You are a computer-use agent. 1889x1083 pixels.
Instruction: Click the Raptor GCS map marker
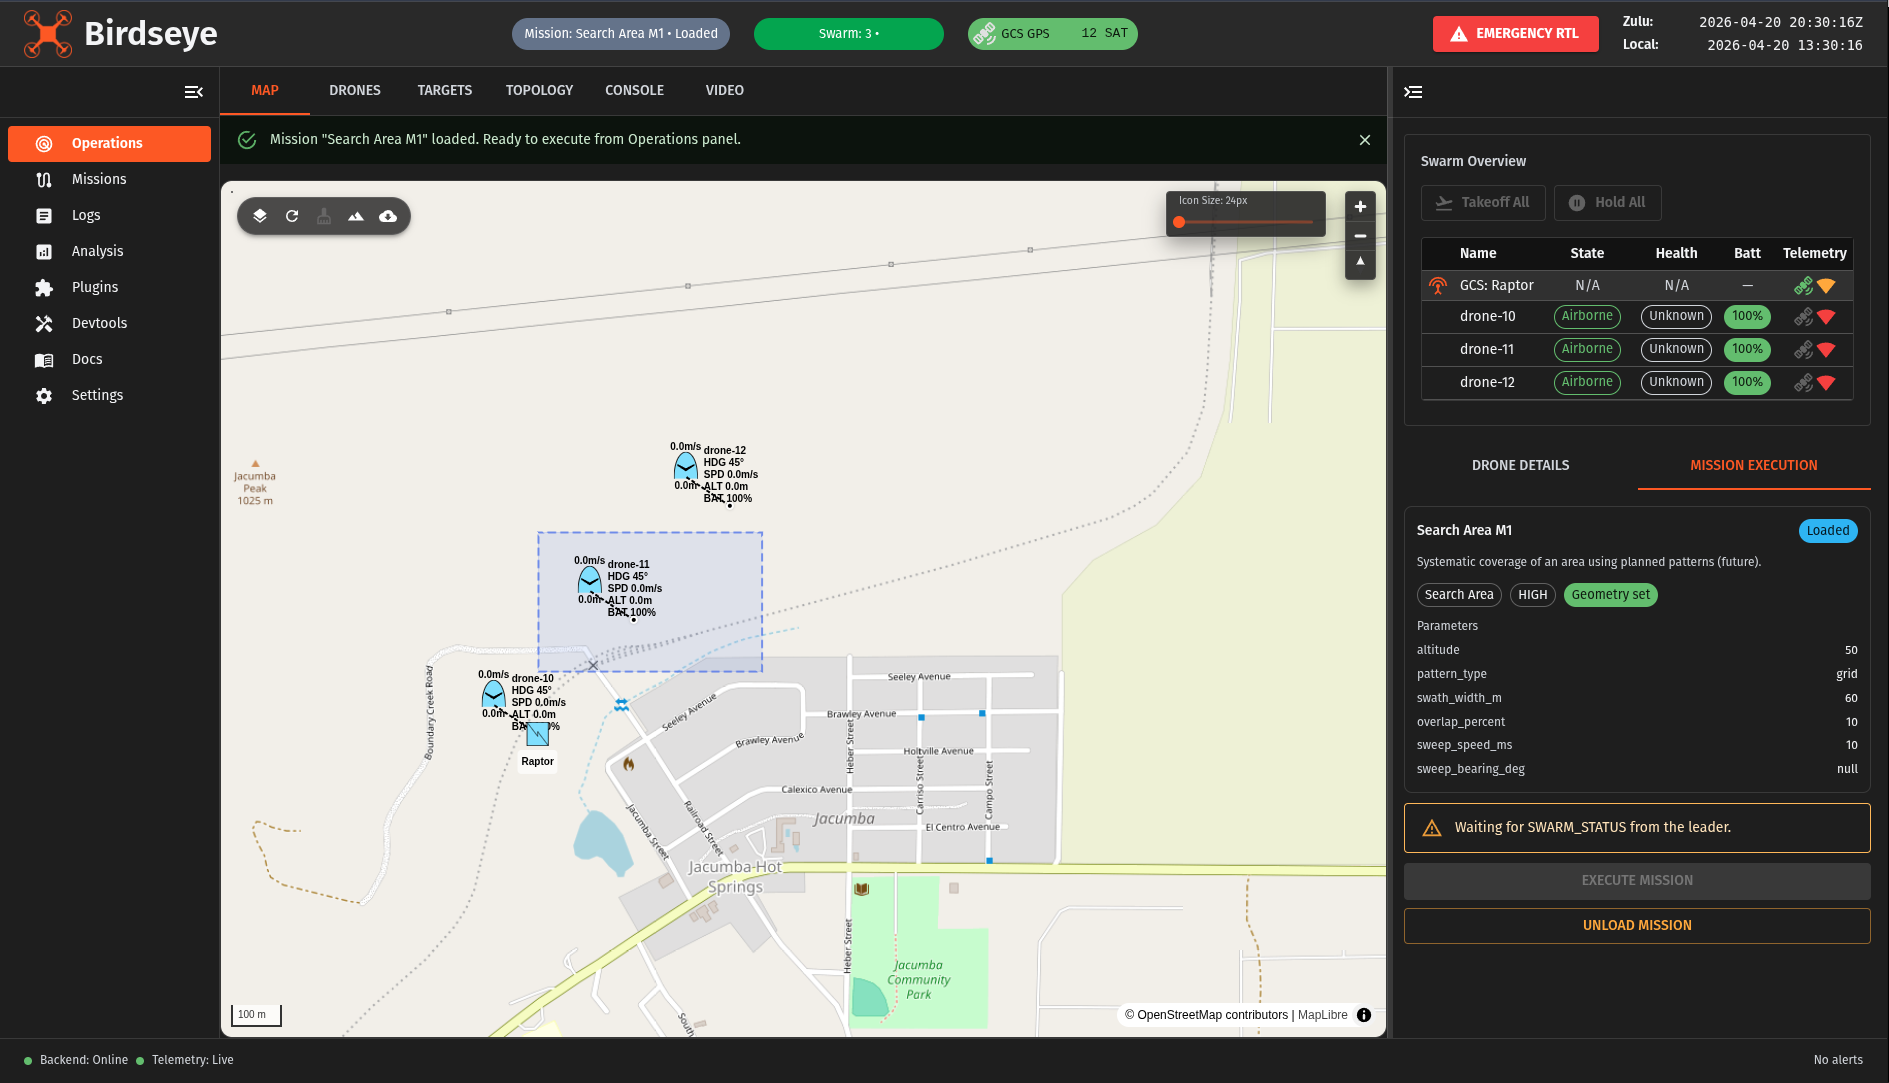(538, 735)
